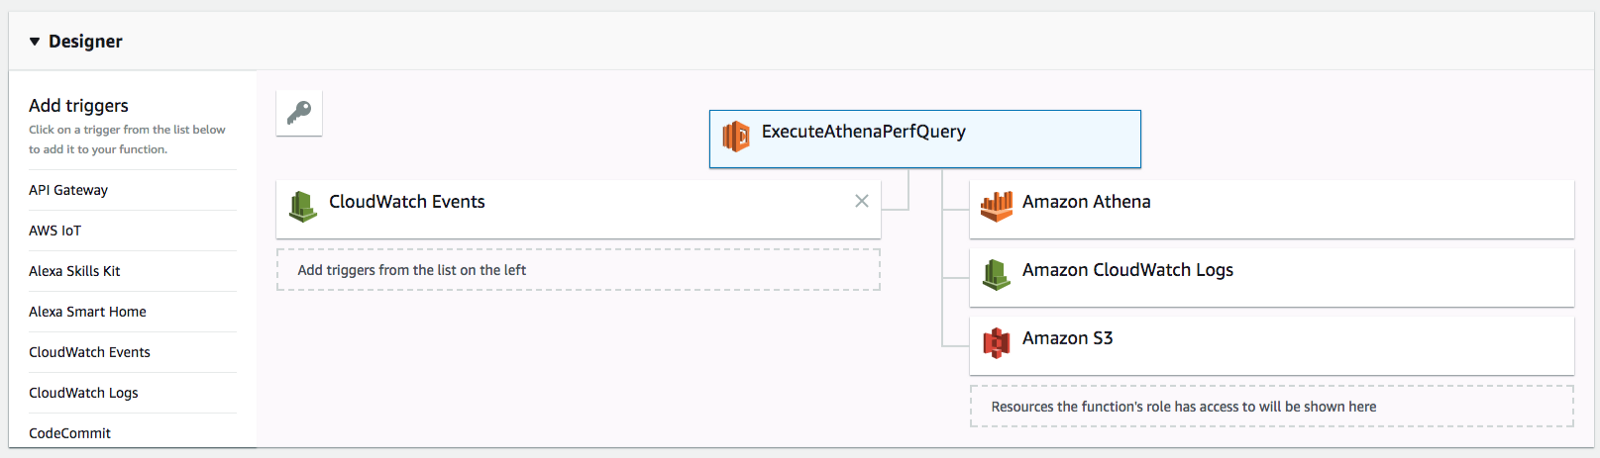Choose Alexa Skills Kit trigger
This screenshot has height=458, width=1600.
coord(74,271)
